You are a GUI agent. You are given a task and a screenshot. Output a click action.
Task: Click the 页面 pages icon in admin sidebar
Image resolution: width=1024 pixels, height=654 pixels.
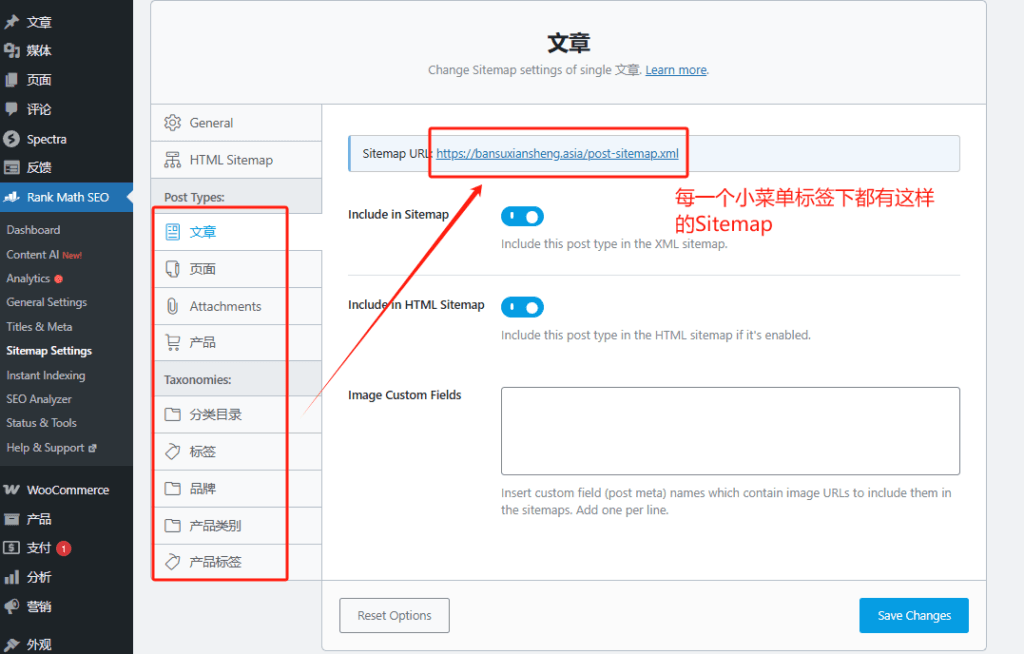[x=11, y=80]
